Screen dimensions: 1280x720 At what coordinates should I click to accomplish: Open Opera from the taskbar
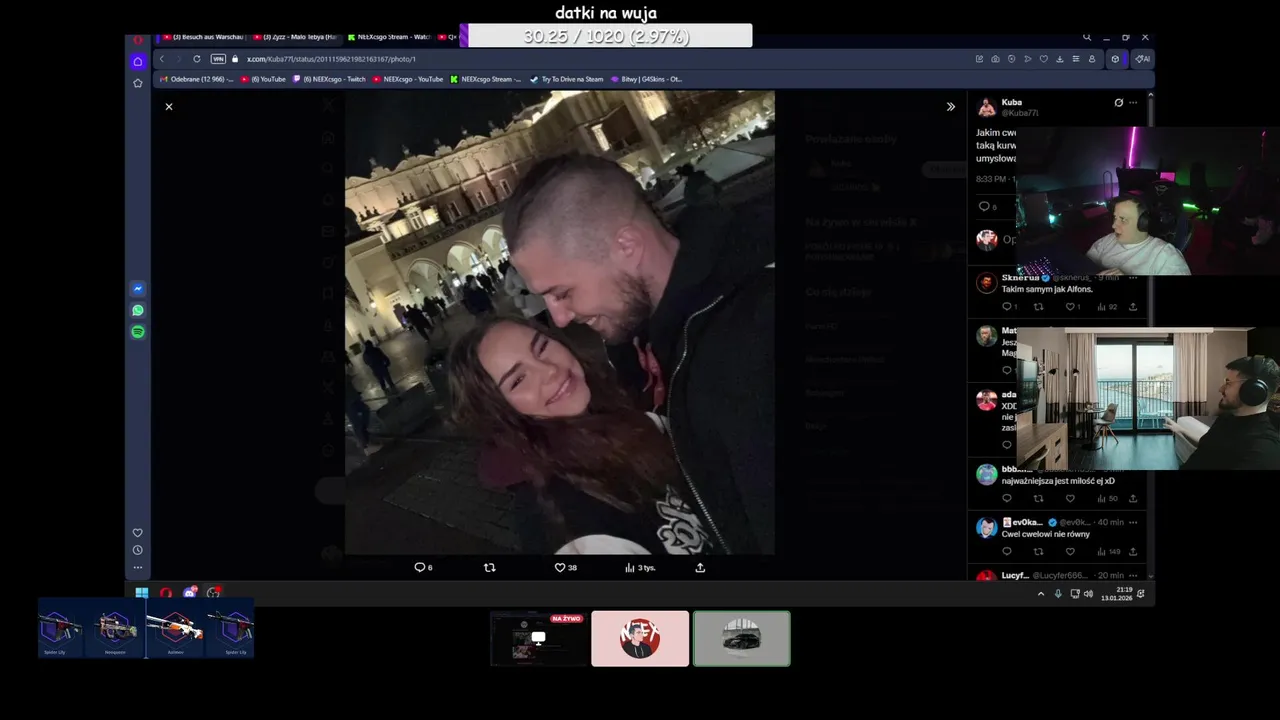[166, 593]
